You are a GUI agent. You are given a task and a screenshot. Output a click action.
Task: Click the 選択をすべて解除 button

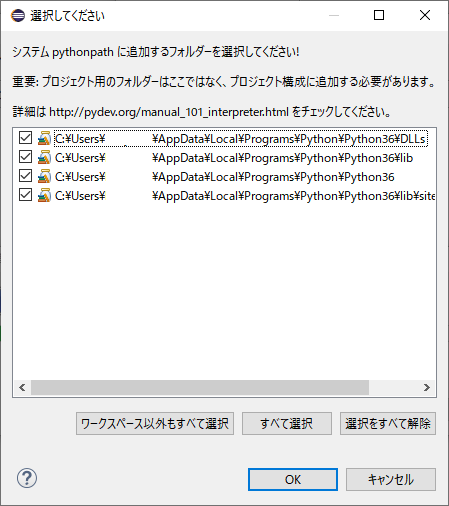click(388, 424)
